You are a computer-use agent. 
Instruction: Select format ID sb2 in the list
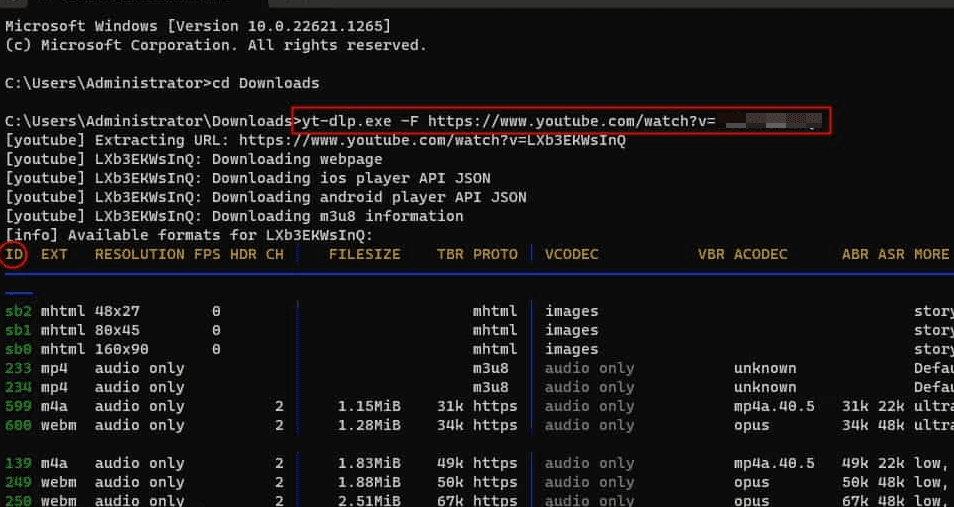18,311
